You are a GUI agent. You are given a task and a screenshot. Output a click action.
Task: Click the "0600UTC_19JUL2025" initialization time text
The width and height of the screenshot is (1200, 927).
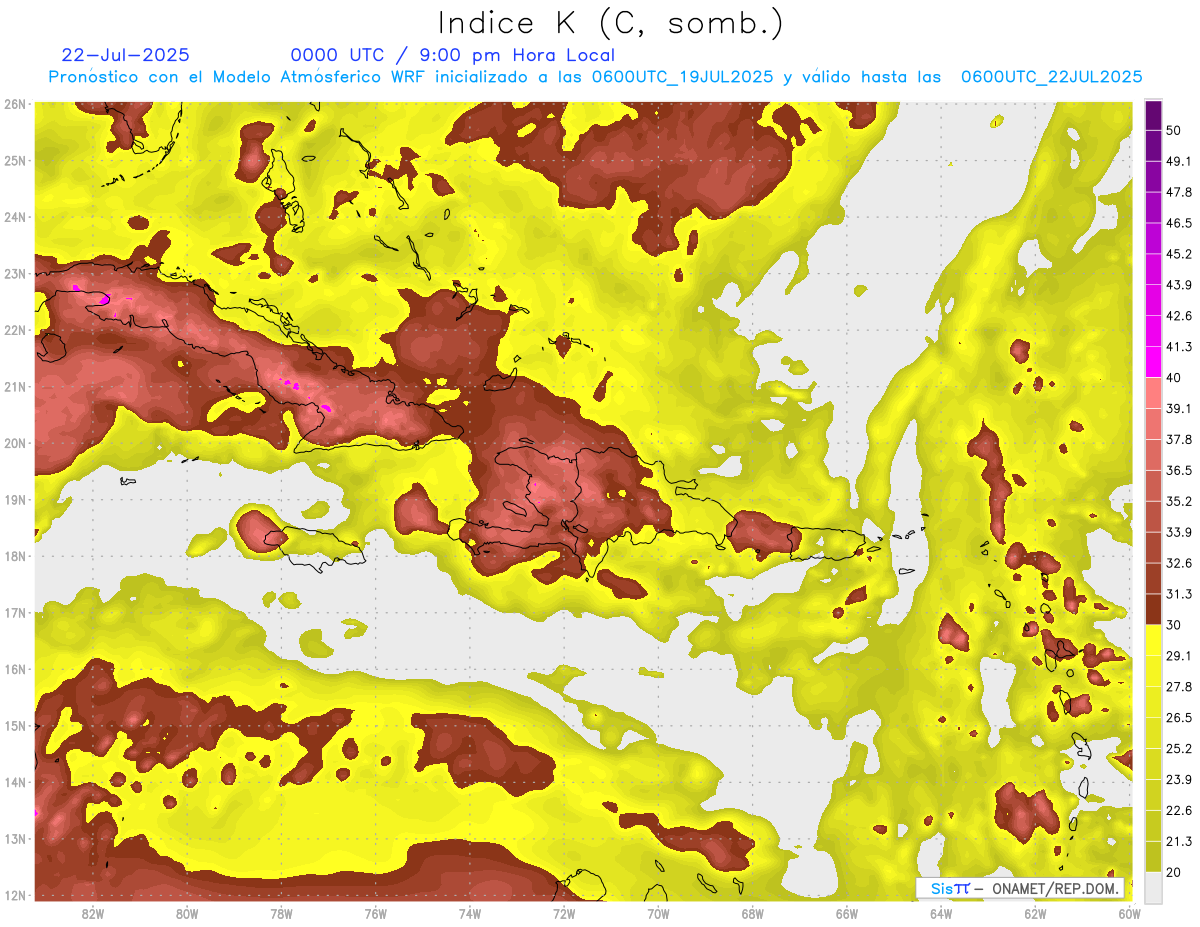pyautogui.click(x=682, y=77)
